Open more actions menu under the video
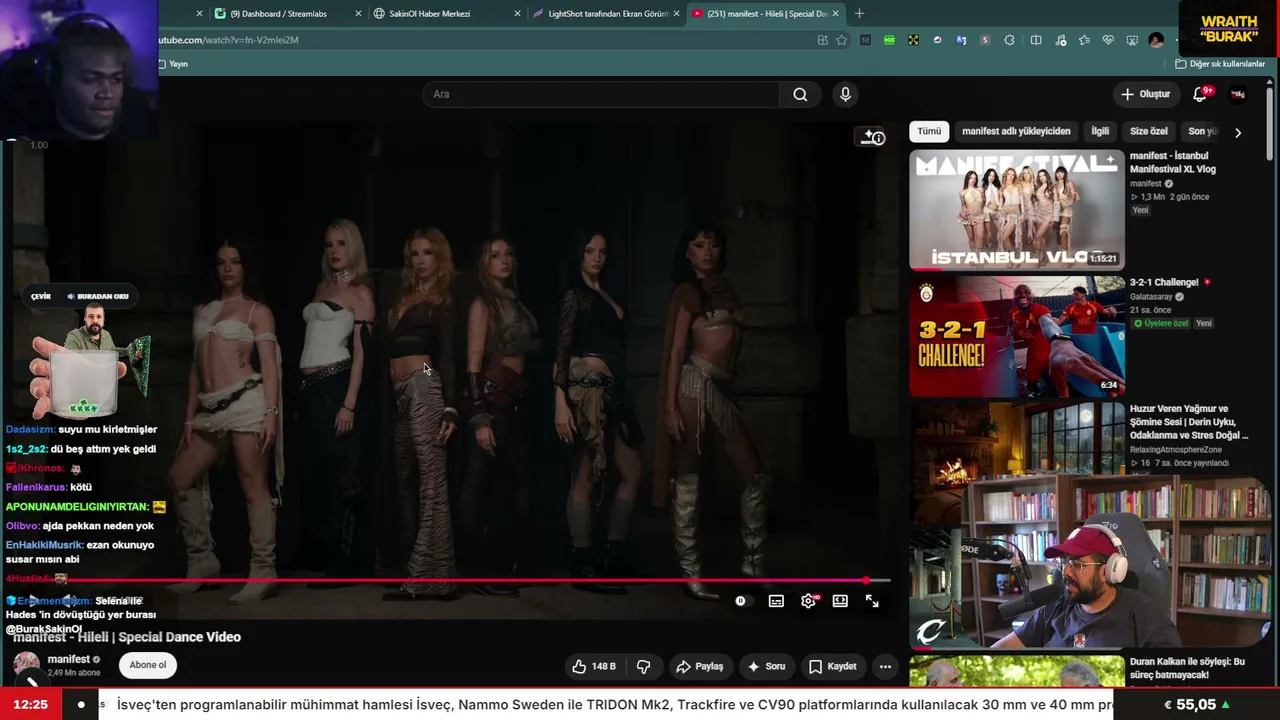 (x=885, y=666)
